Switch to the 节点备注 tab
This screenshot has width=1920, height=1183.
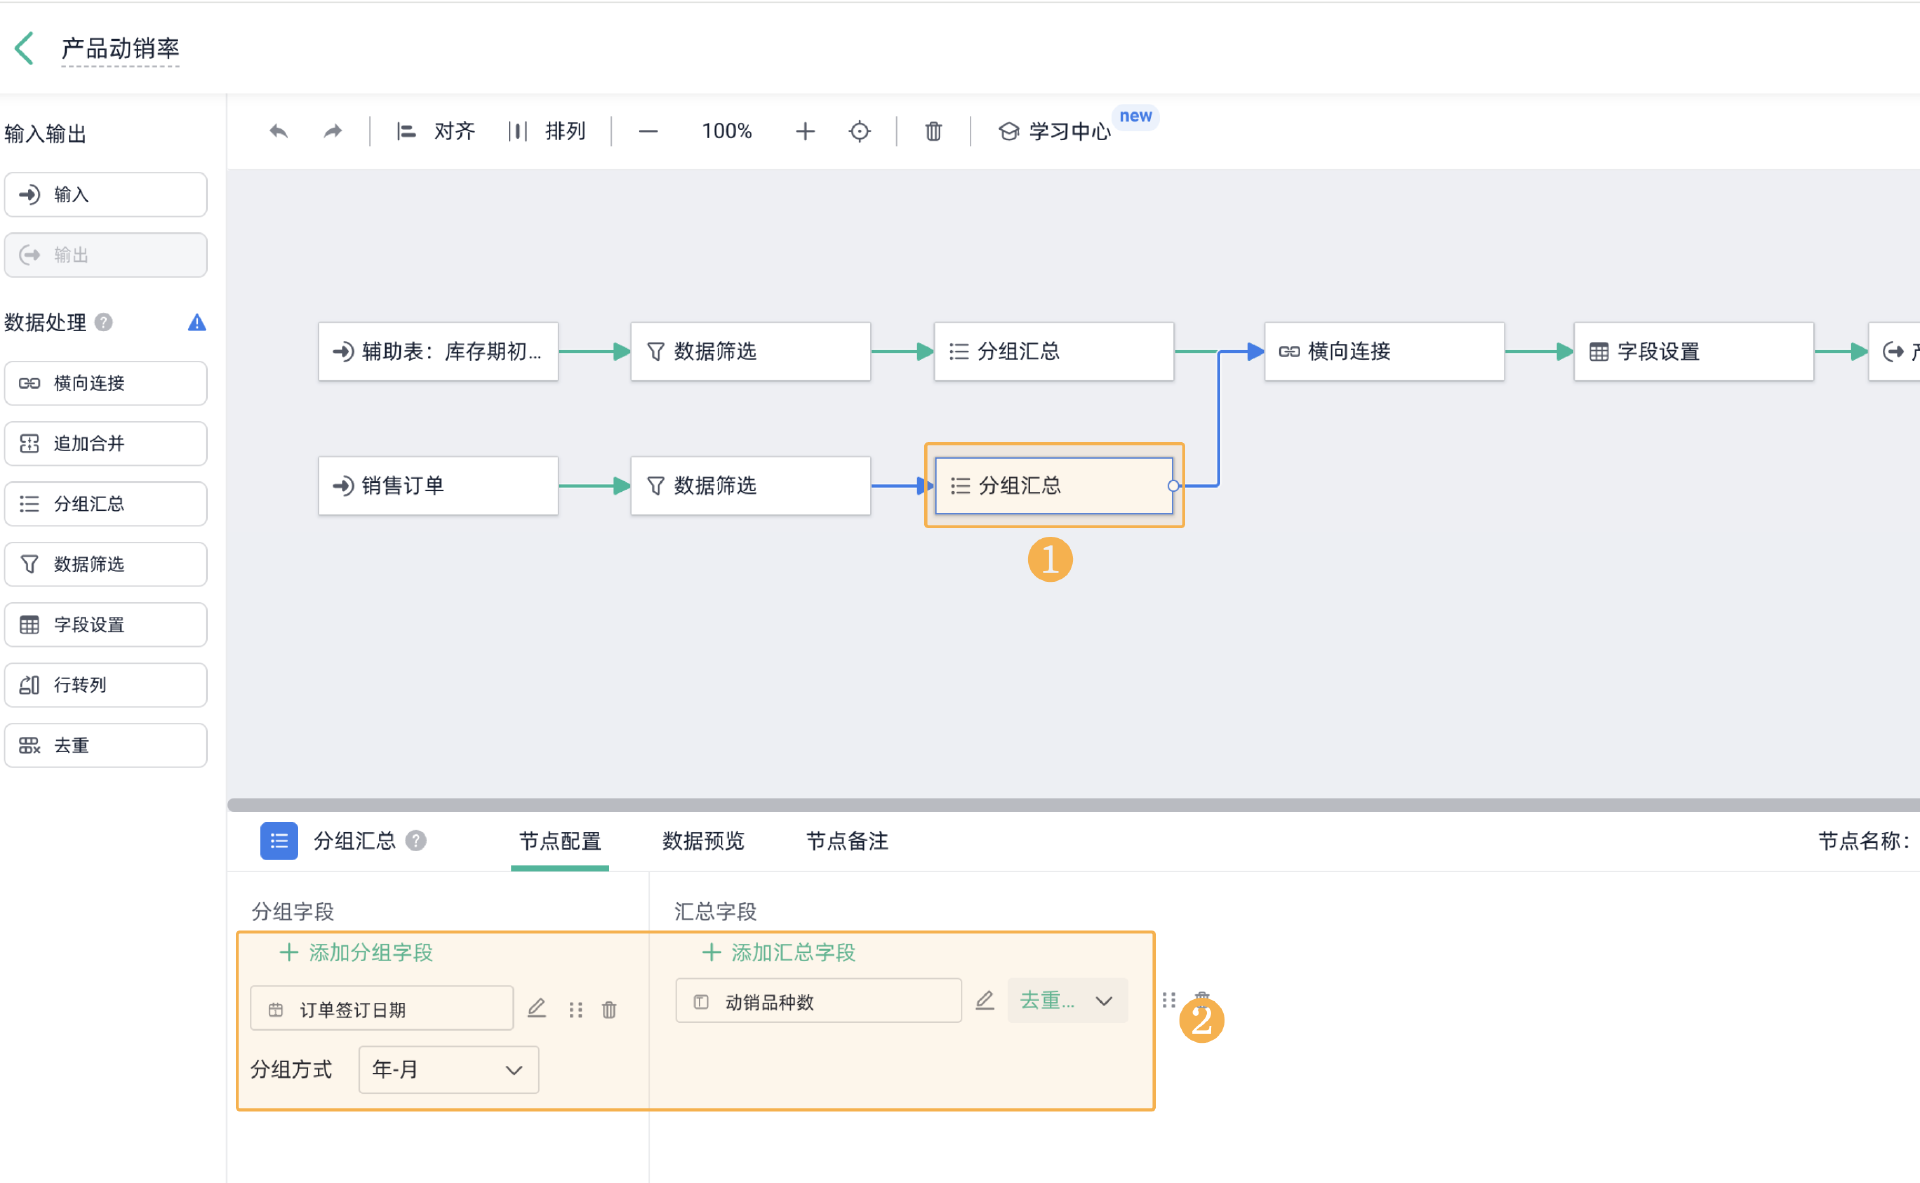(847, 841)
